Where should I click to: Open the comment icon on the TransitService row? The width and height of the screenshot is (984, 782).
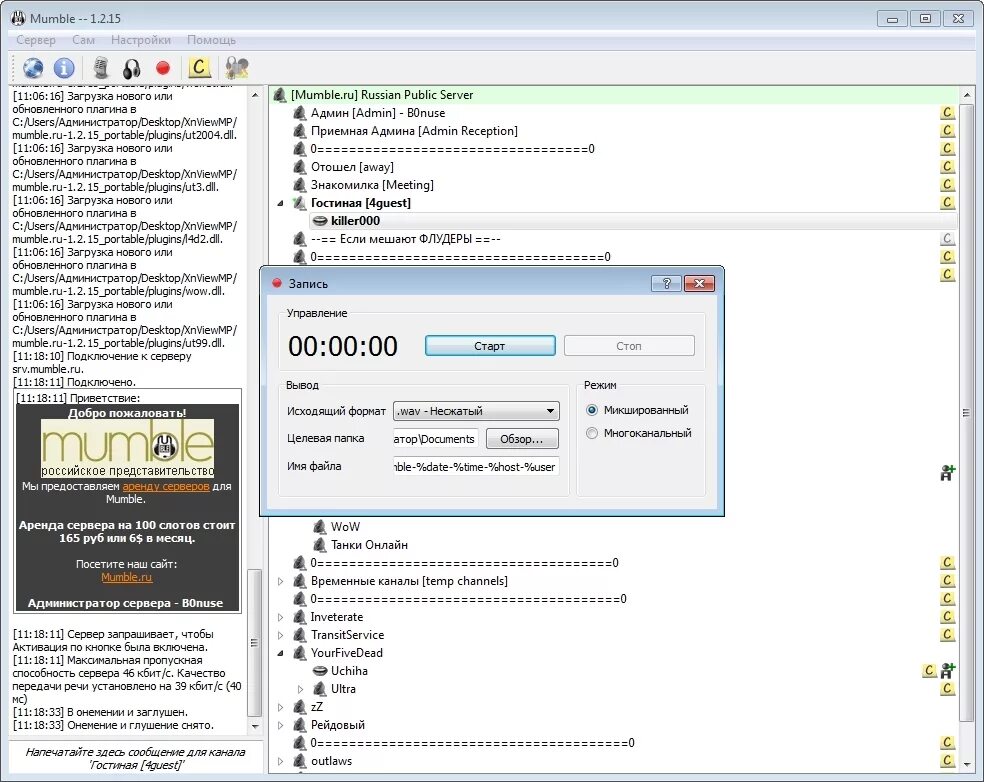tap(948, 635)
